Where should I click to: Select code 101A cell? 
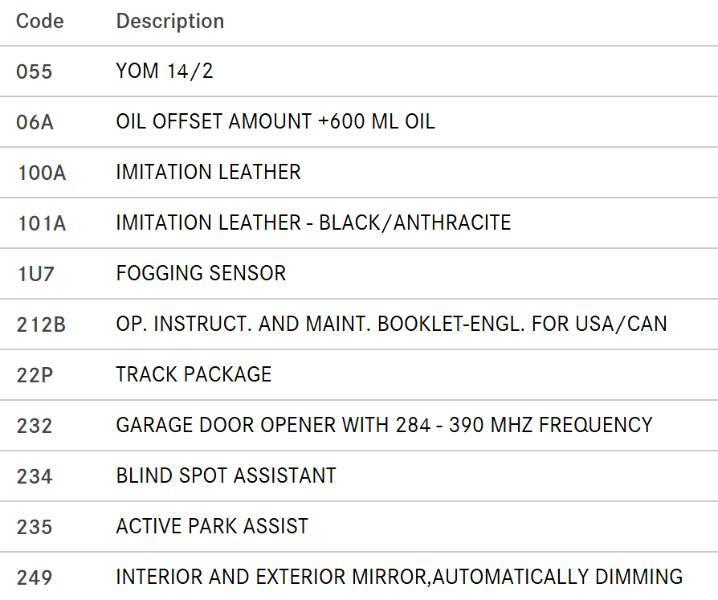click(x=41, y=223)
